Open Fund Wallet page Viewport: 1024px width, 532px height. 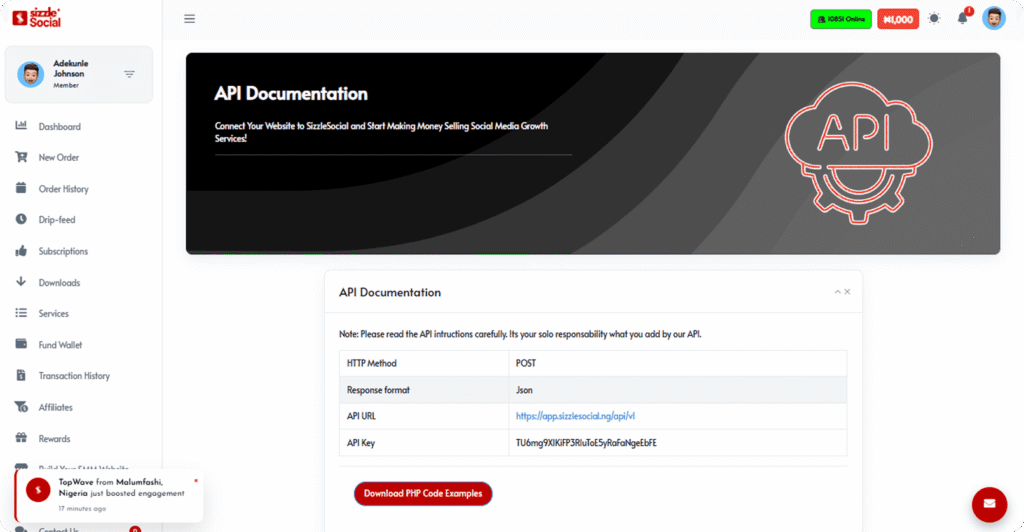coord(60,345)
